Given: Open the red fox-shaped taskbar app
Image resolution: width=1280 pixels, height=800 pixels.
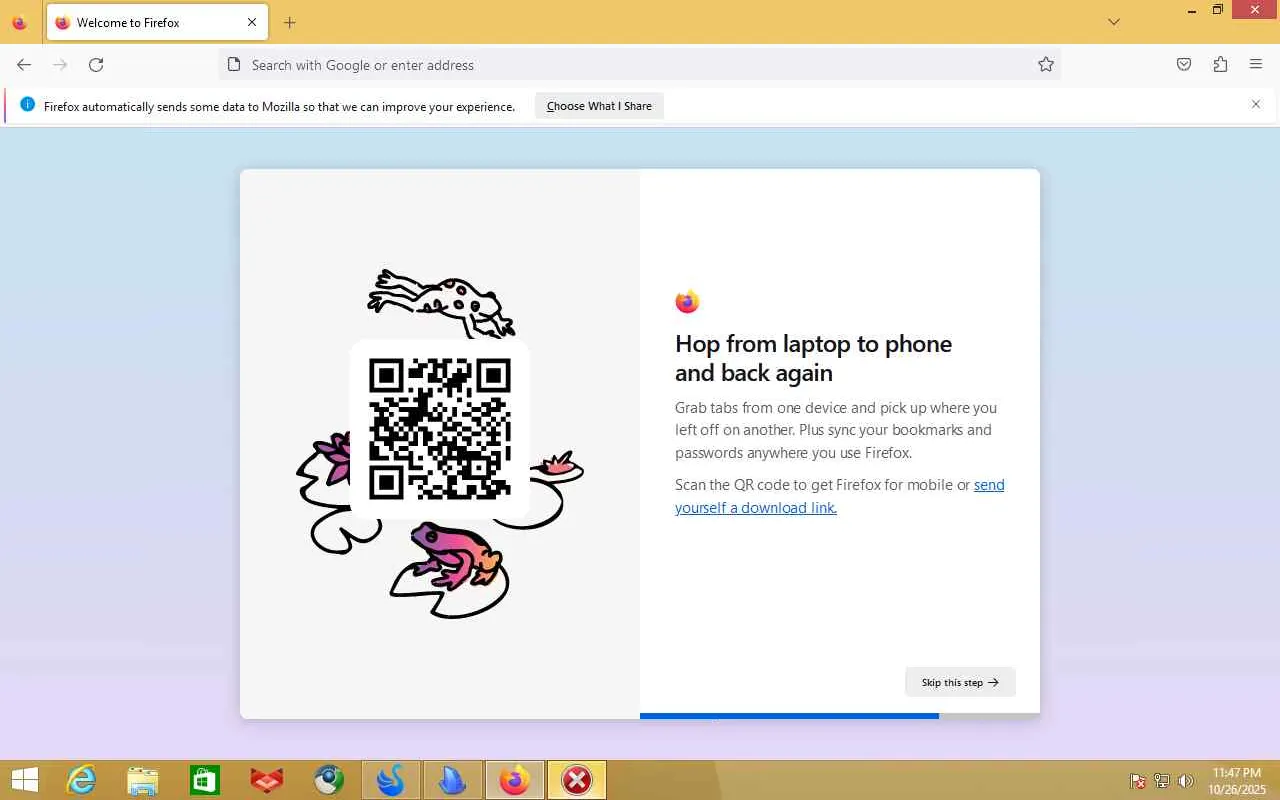Looking at the screenshot, I should (267, 780).
